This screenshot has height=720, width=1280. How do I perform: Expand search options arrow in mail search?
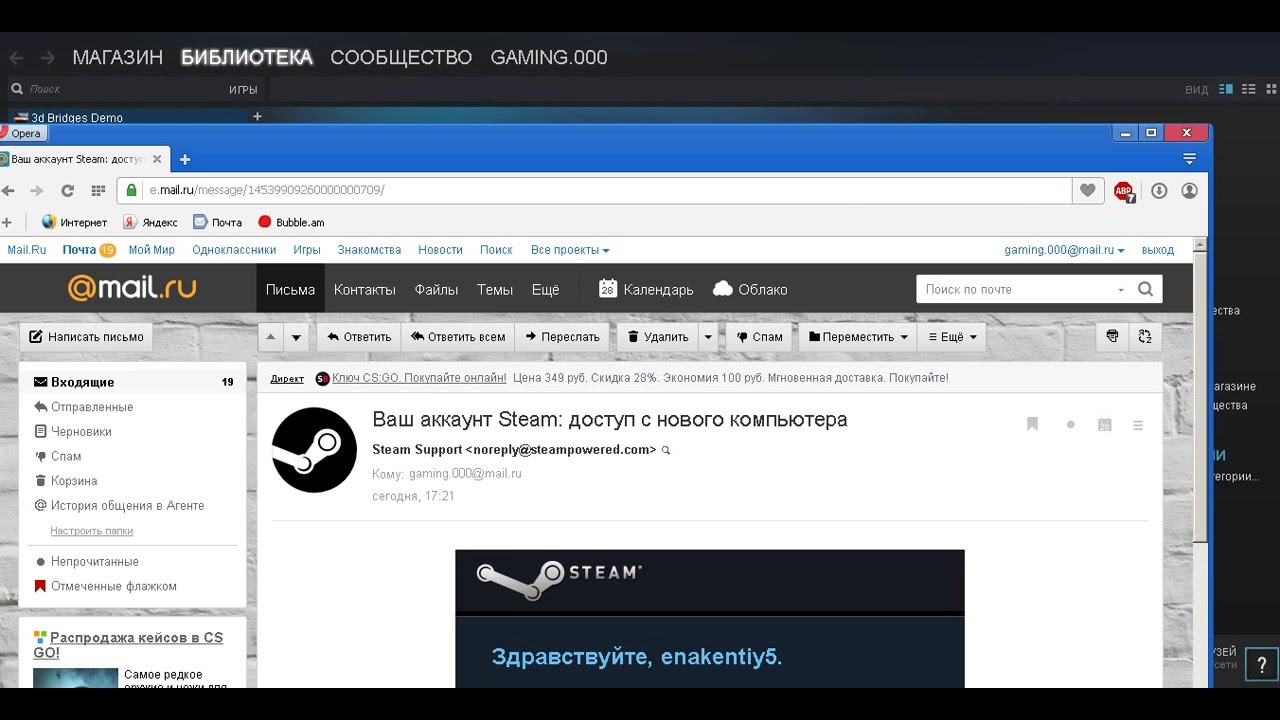pyautogui.click(x=1121, y=290)
